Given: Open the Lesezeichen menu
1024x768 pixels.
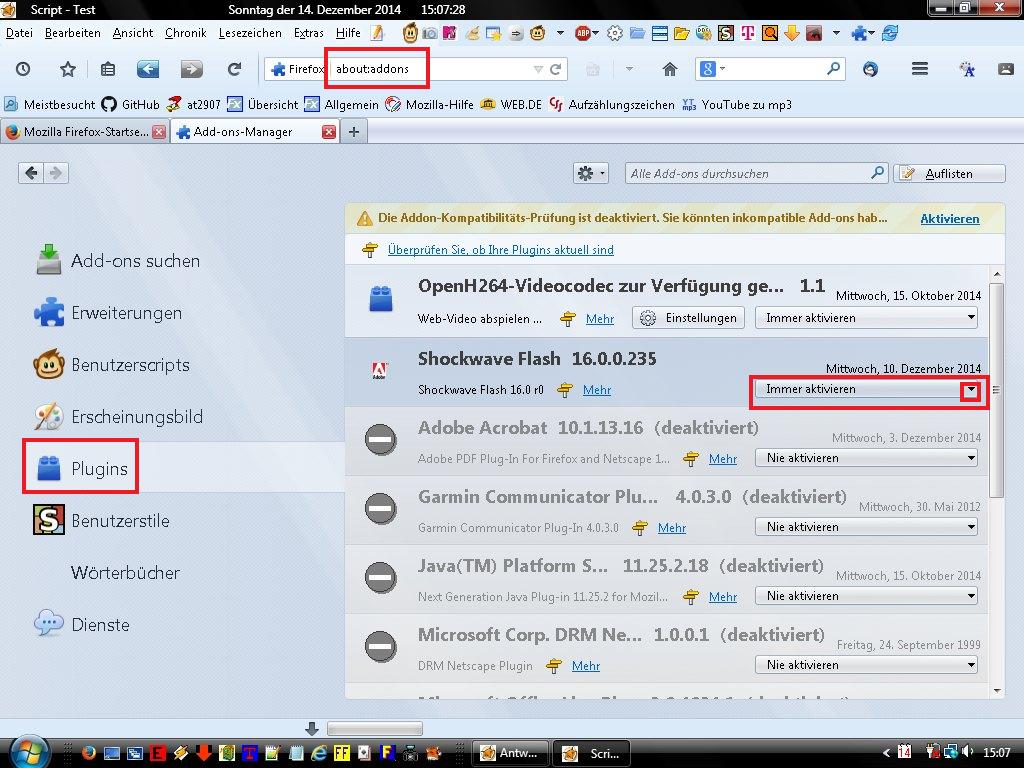Looking at the screenshot, I should [250, 33].
